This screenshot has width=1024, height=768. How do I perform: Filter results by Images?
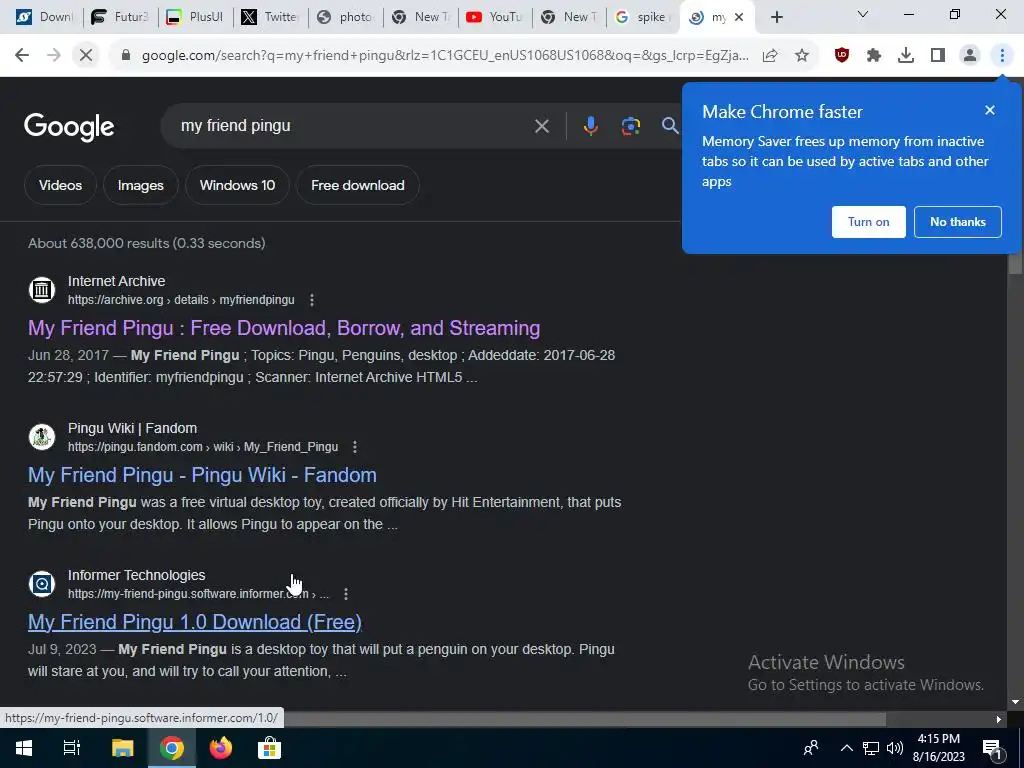click(140, 185)
